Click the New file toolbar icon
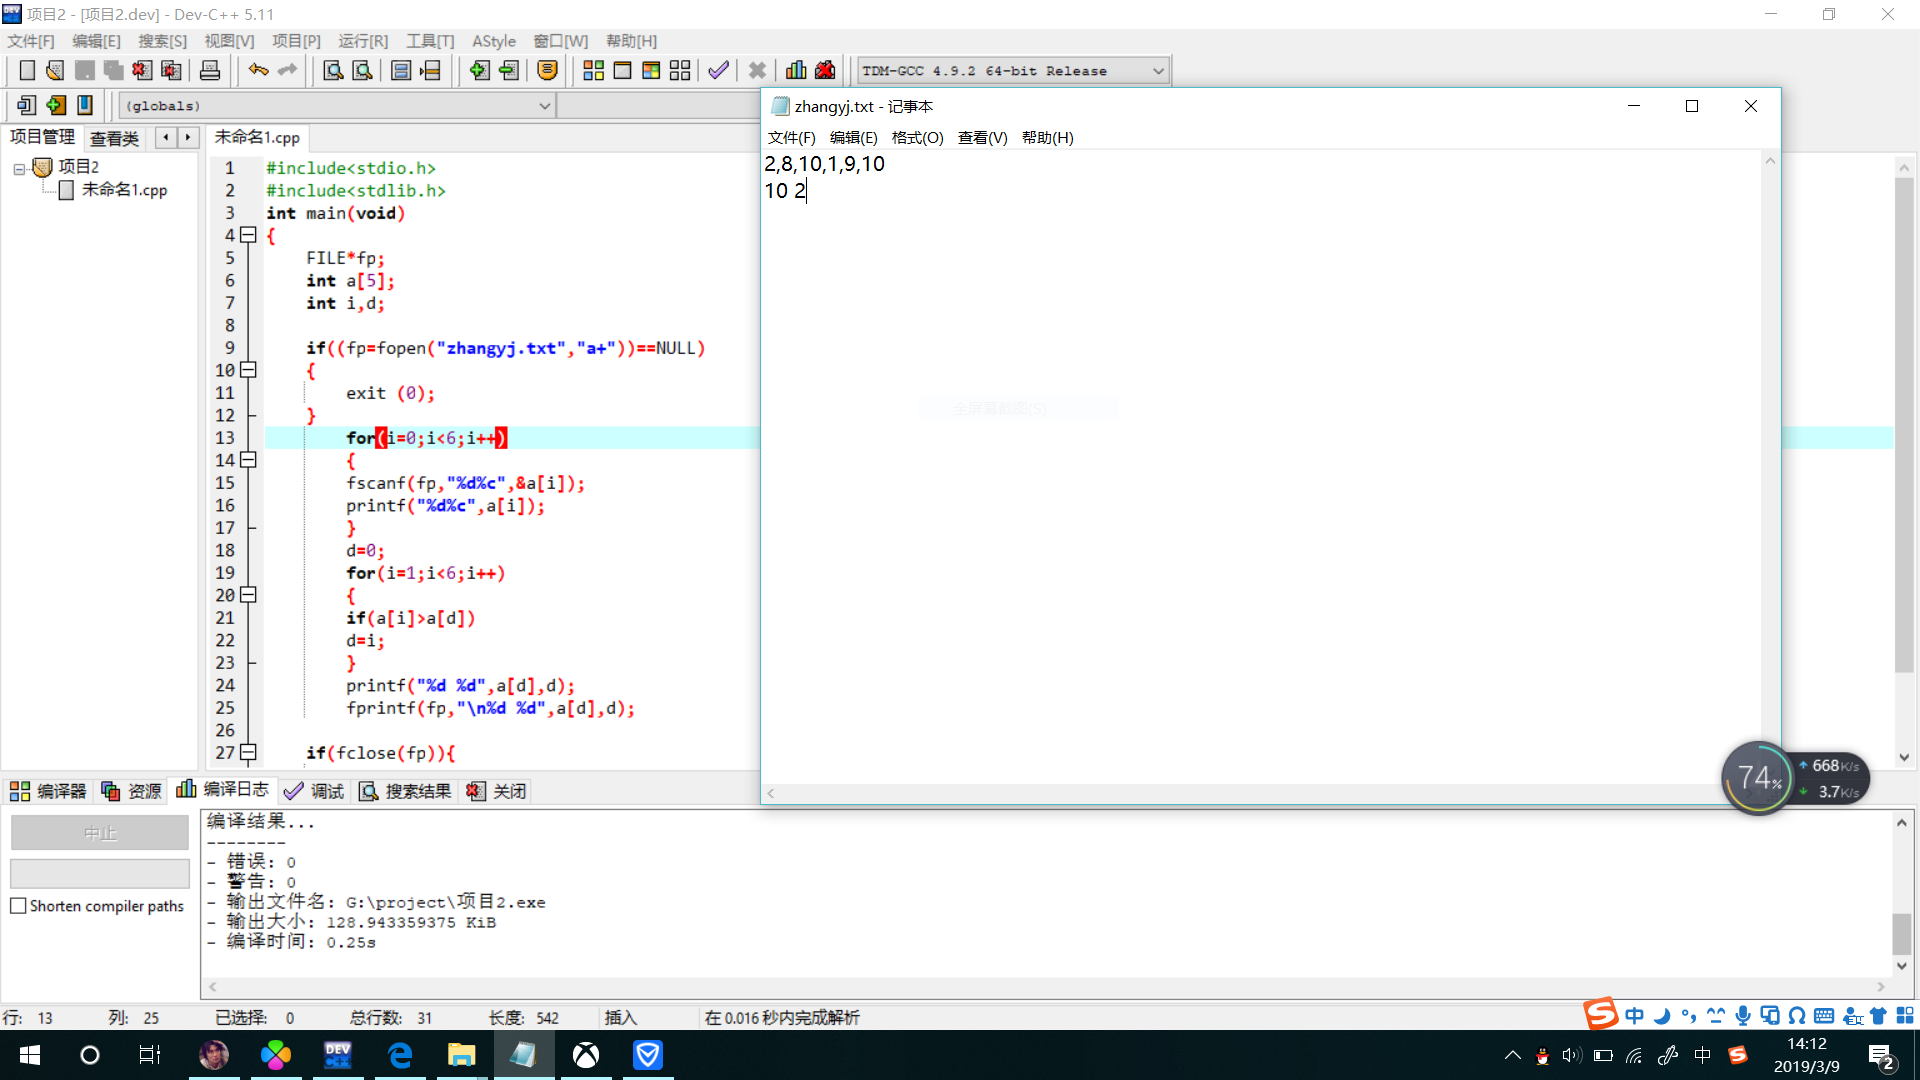Viewport: 1920px width, 1080px height. pos(27,70)
